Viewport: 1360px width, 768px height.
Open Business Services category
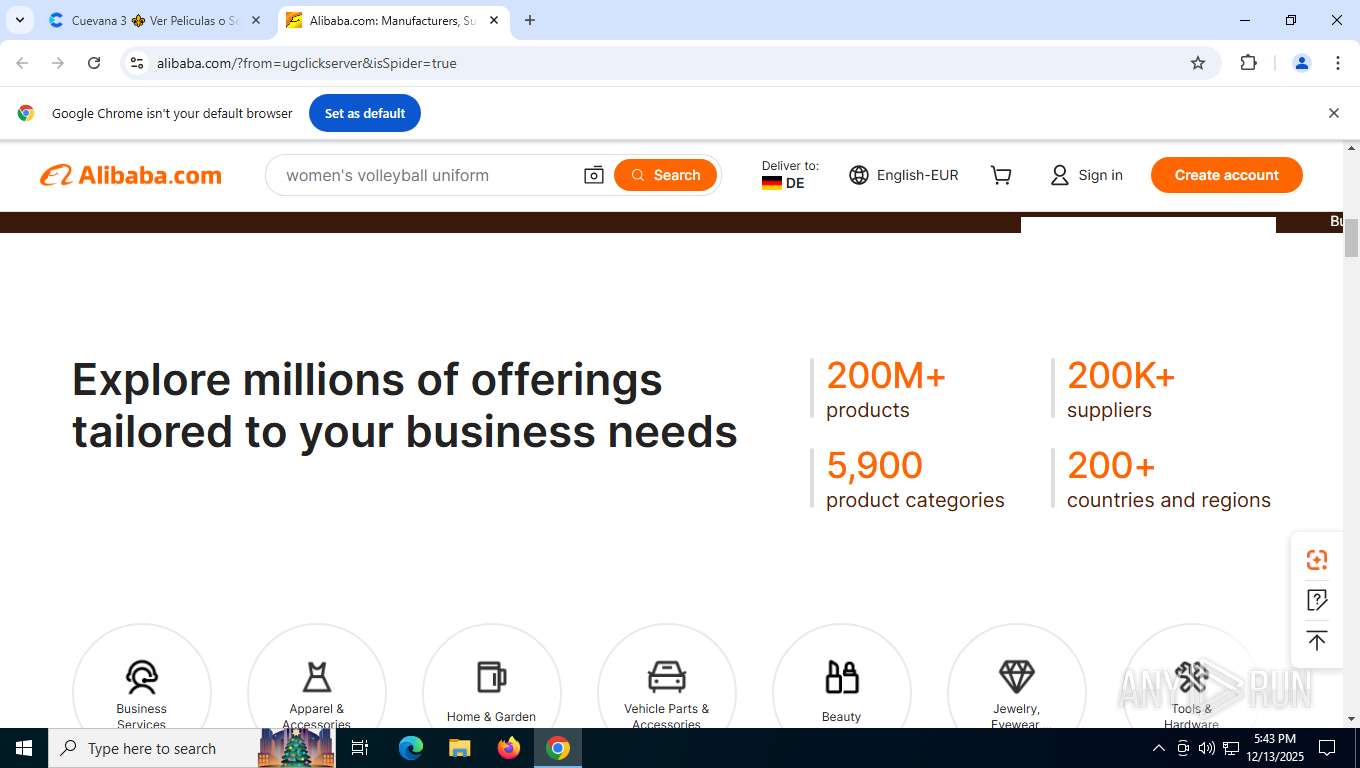142,692
